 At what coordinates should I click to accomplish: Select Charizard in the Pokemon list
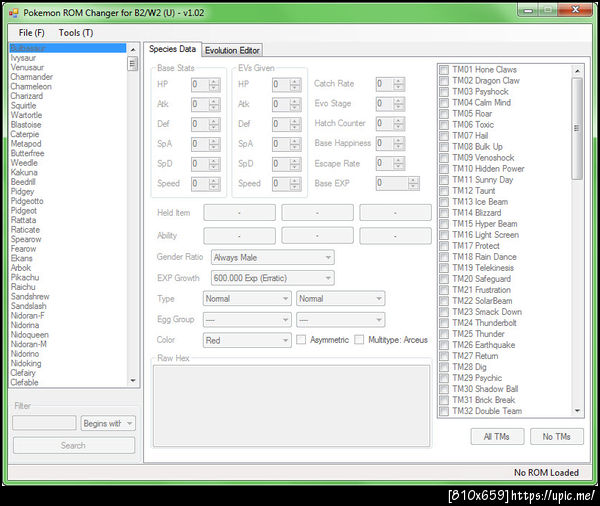click(67, 96)
